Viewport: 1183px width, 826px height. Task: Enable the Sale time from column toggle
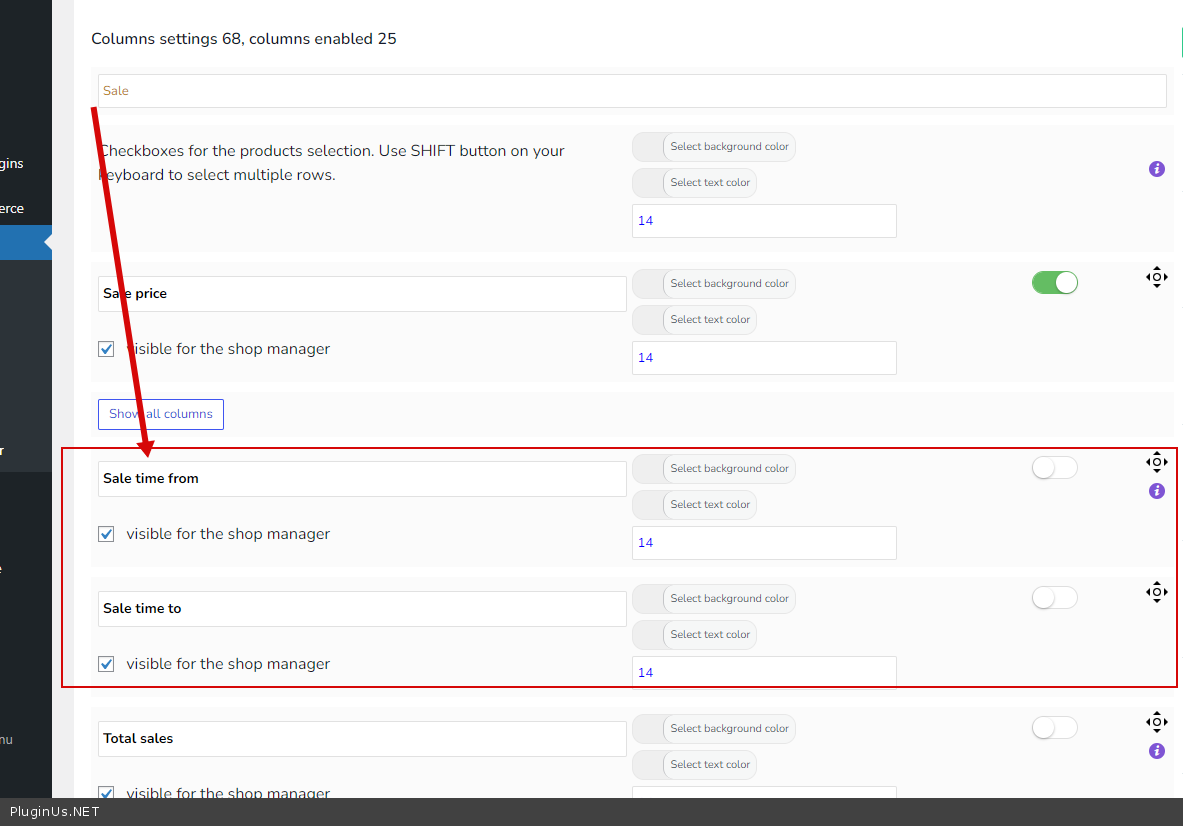tap(1054, 468)
